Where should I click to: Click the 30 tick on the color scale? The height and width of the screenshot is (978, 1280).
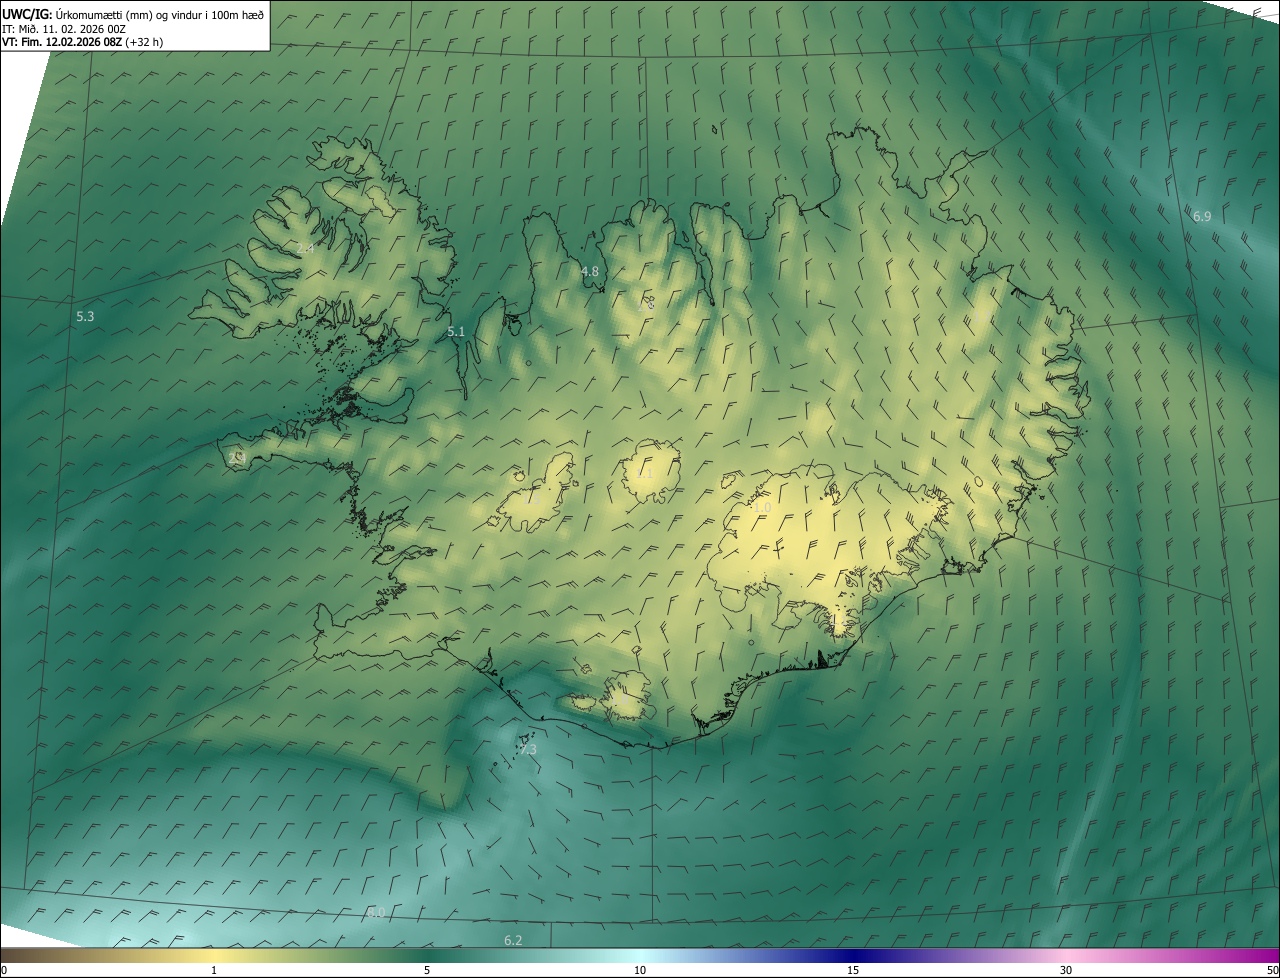click(x=1066, y=970)
